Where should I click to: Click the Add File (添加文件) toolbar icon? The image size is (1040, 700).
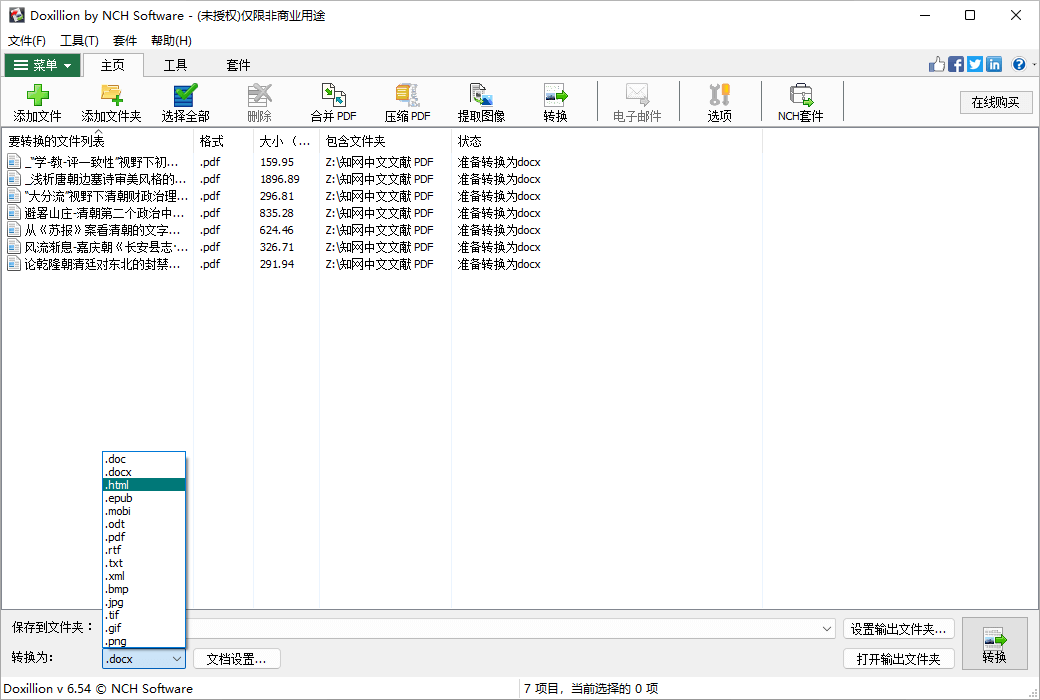[x=37, y=103]
